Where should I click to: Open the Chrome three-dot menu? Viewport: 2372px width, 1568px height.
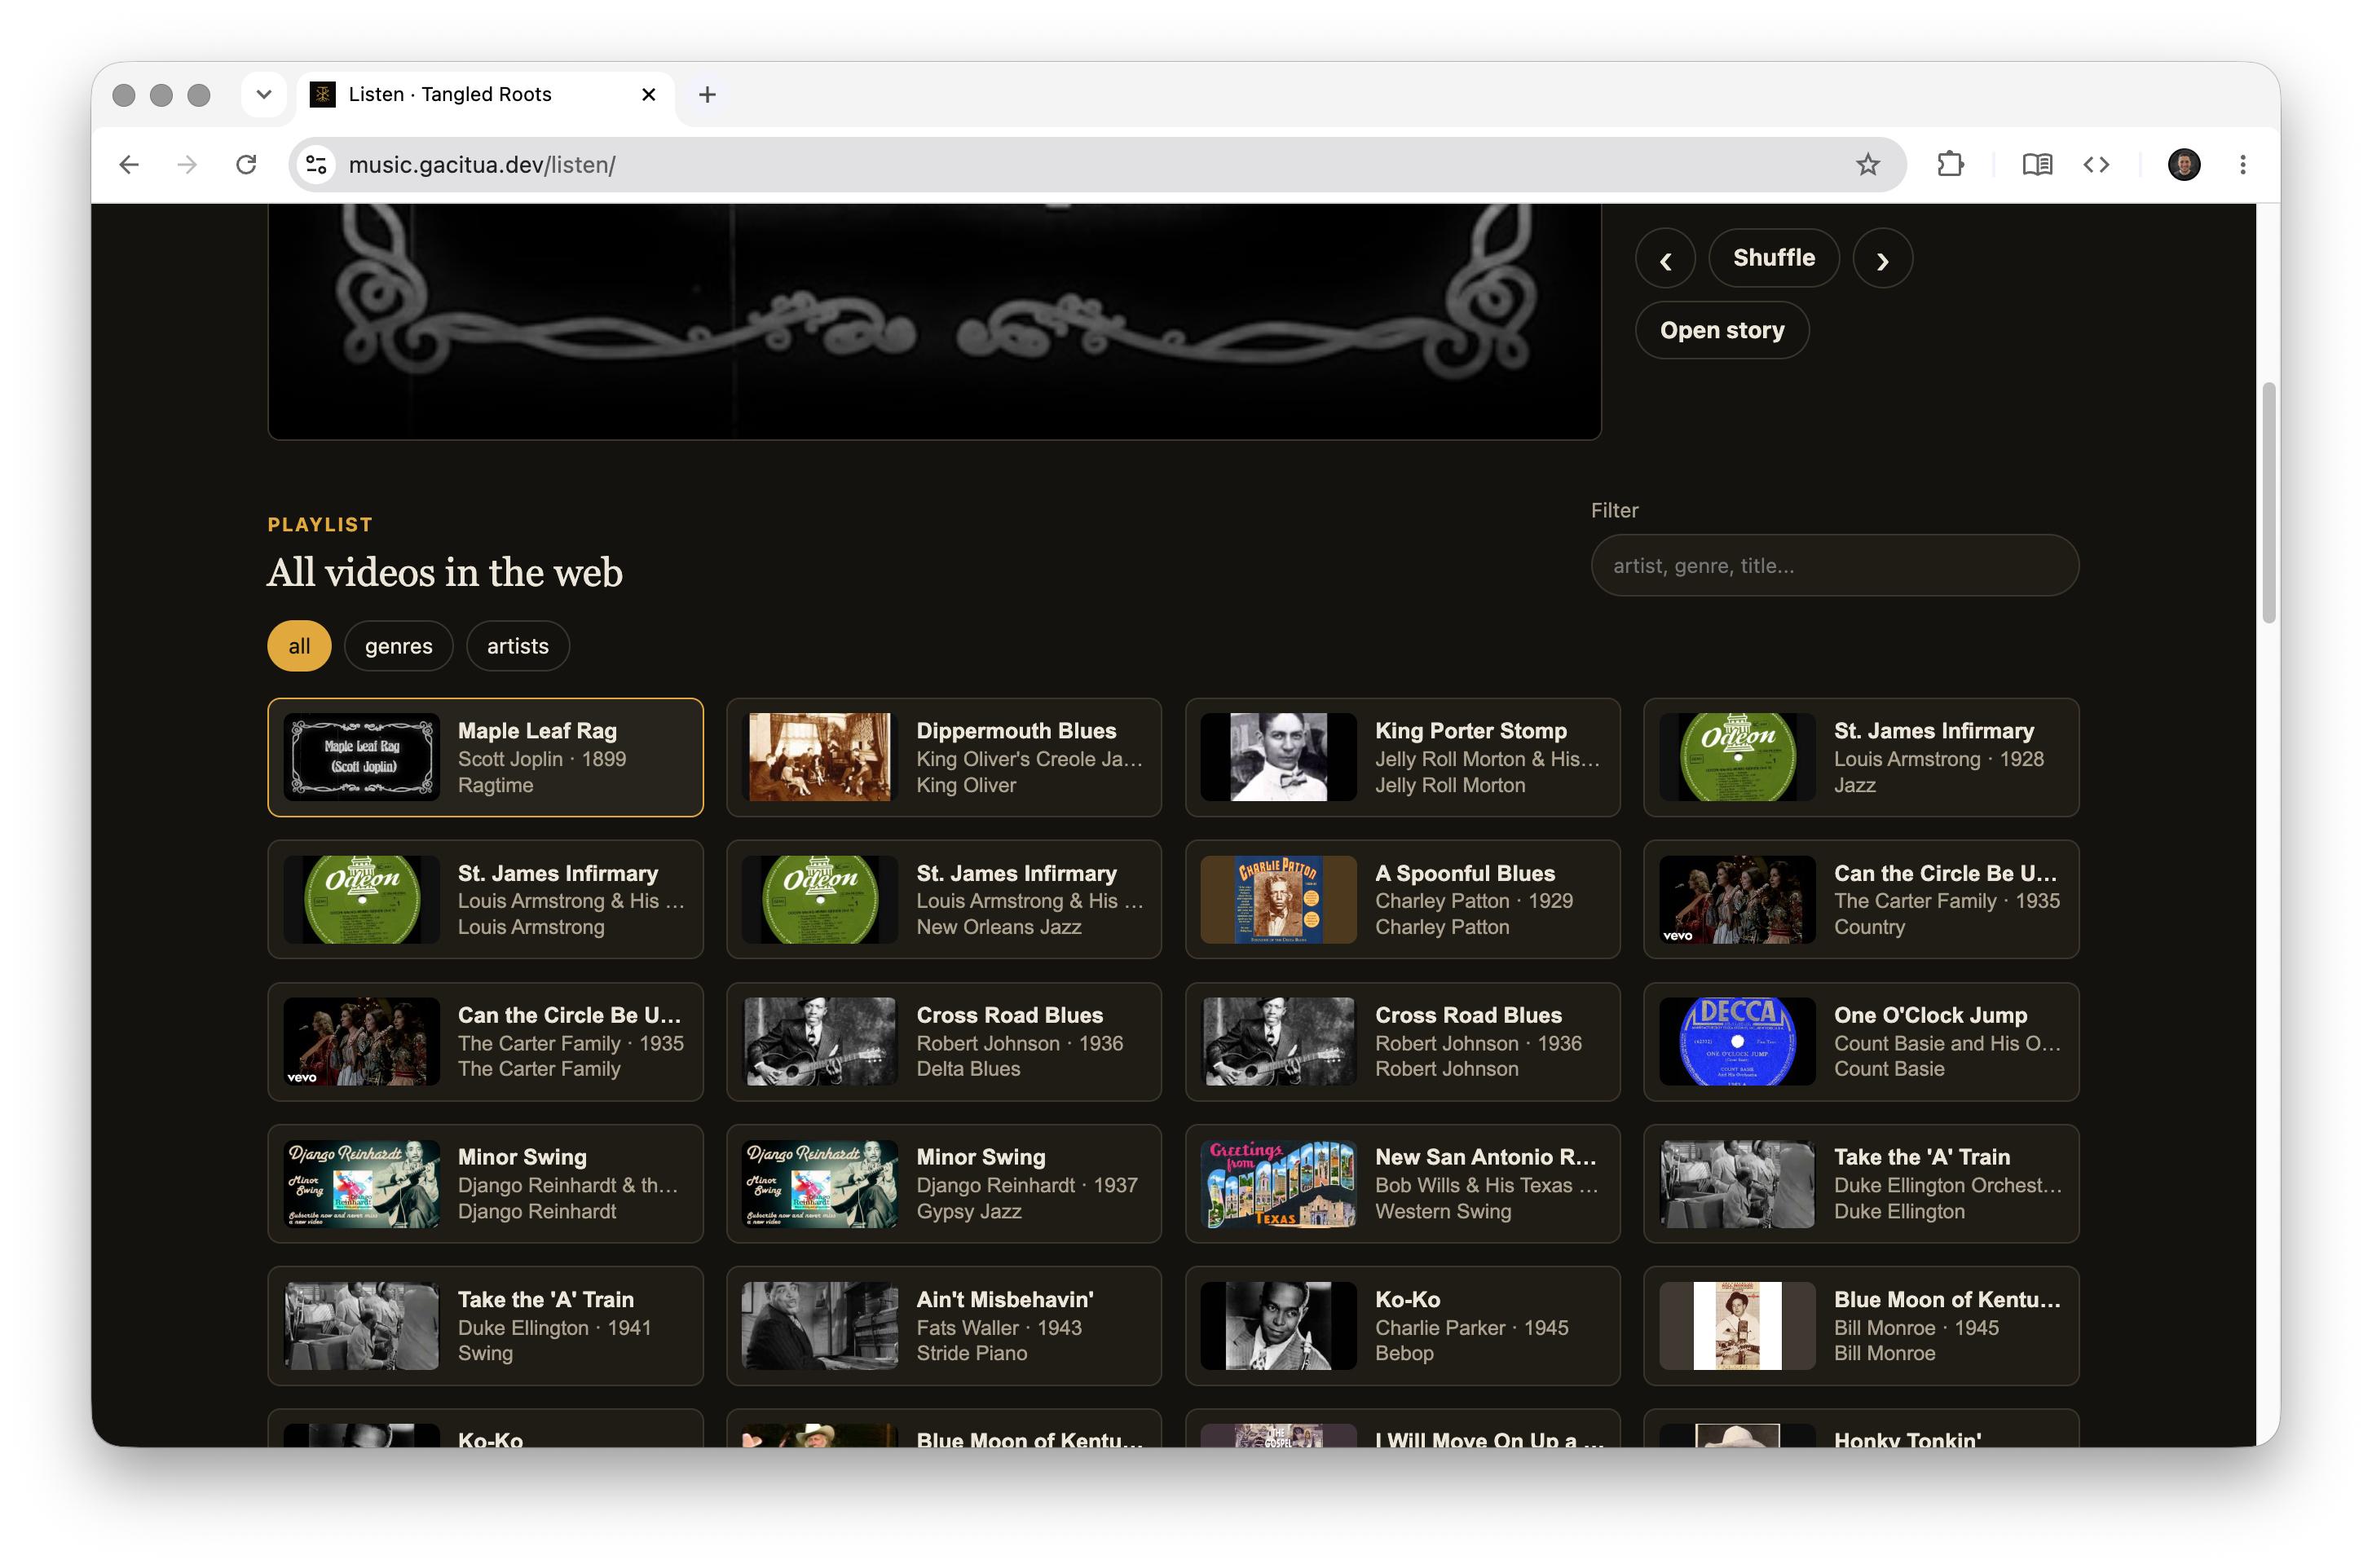coord(2242,164)
